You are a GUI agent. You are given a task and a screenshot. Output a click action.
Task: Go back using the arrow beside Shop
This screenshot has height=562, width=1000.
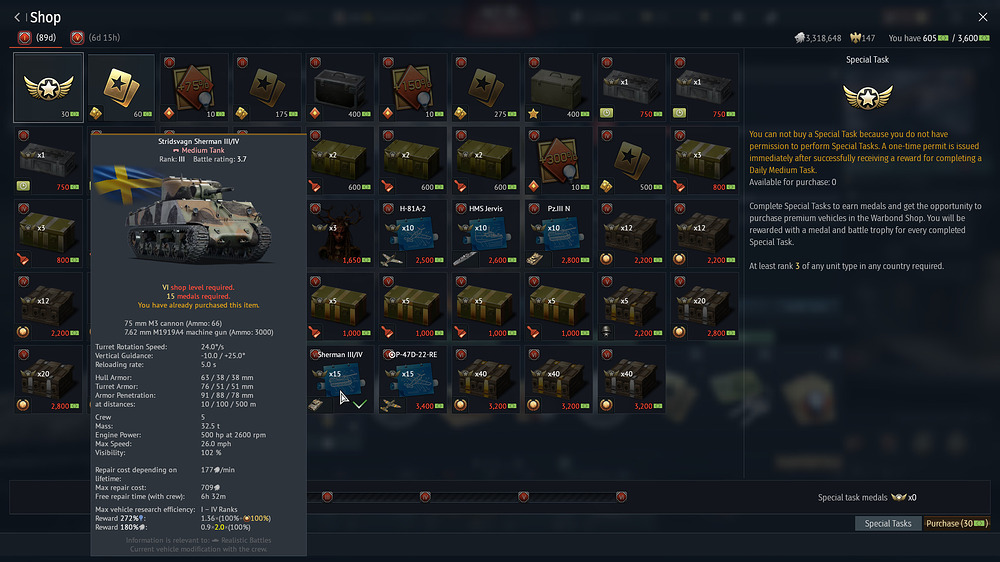click(17, 17)
